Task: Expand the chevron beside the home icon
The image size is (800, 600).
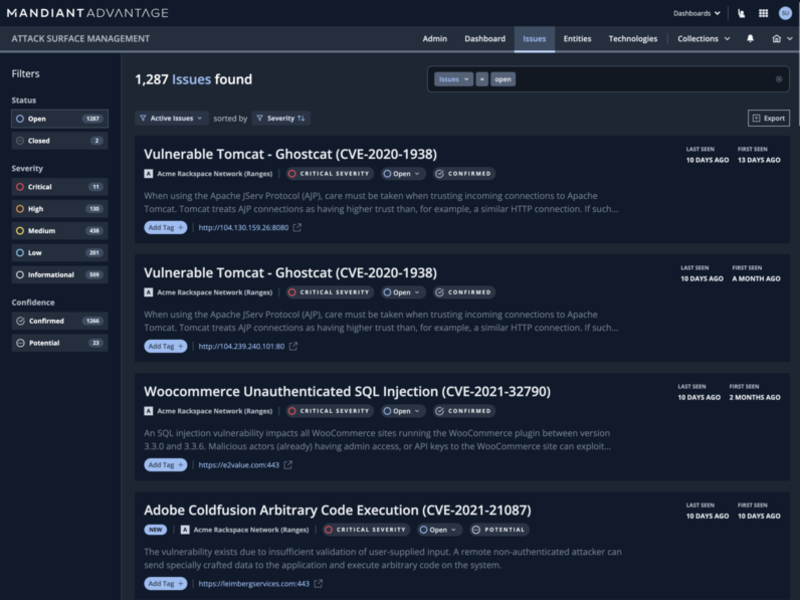Action: coord(790,39)
